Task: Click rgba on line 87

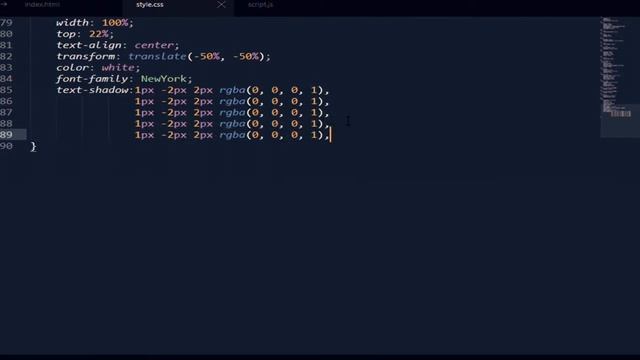Action: coord(233,112)
